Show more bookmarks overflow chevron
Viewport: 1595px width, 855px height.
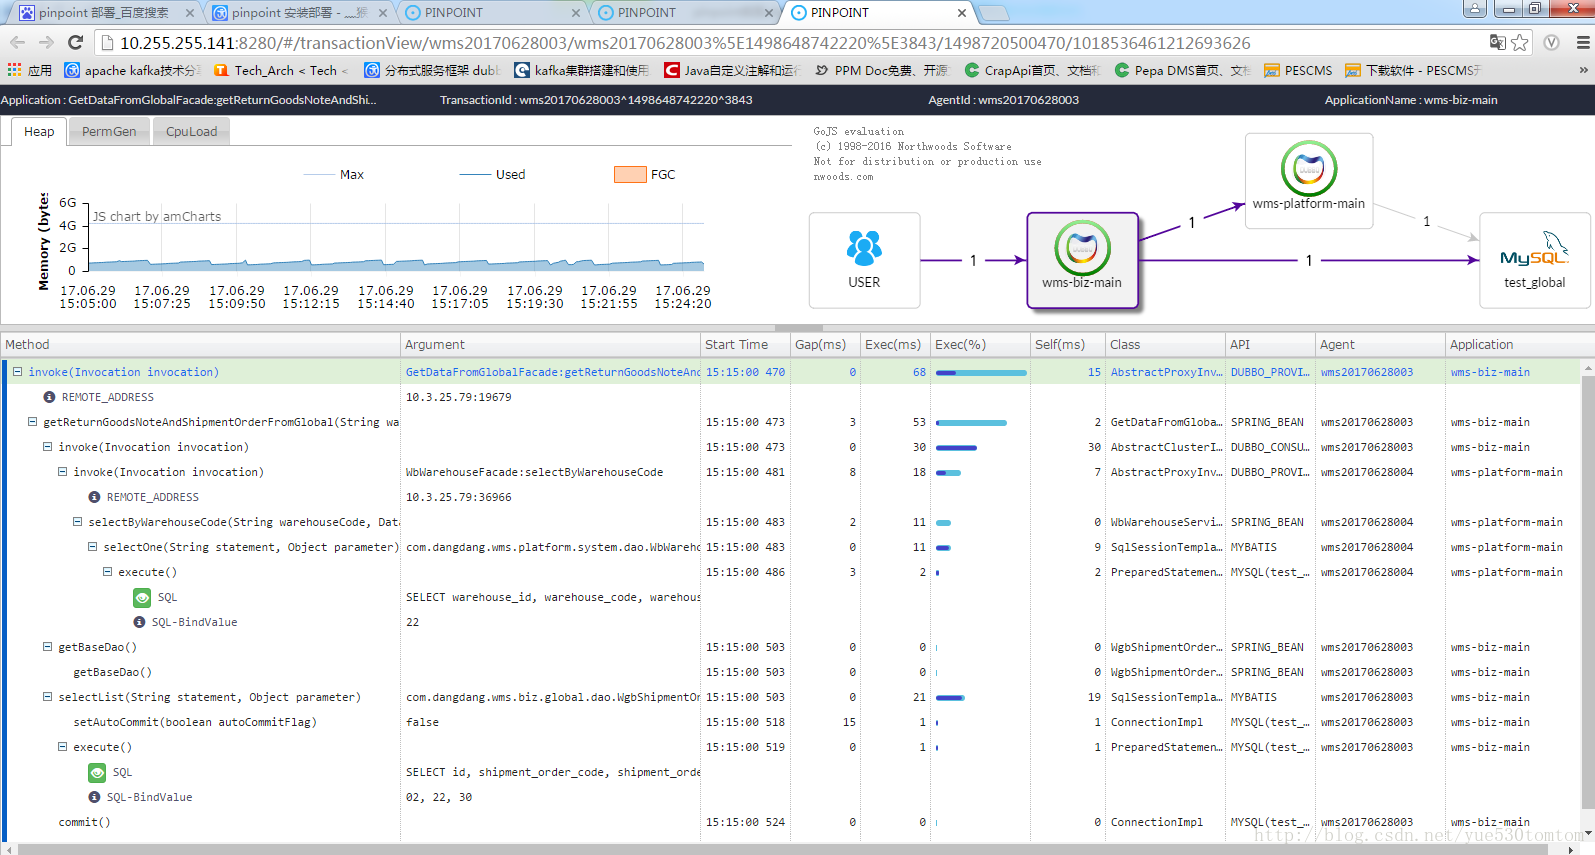click(x=1583, y=70)
